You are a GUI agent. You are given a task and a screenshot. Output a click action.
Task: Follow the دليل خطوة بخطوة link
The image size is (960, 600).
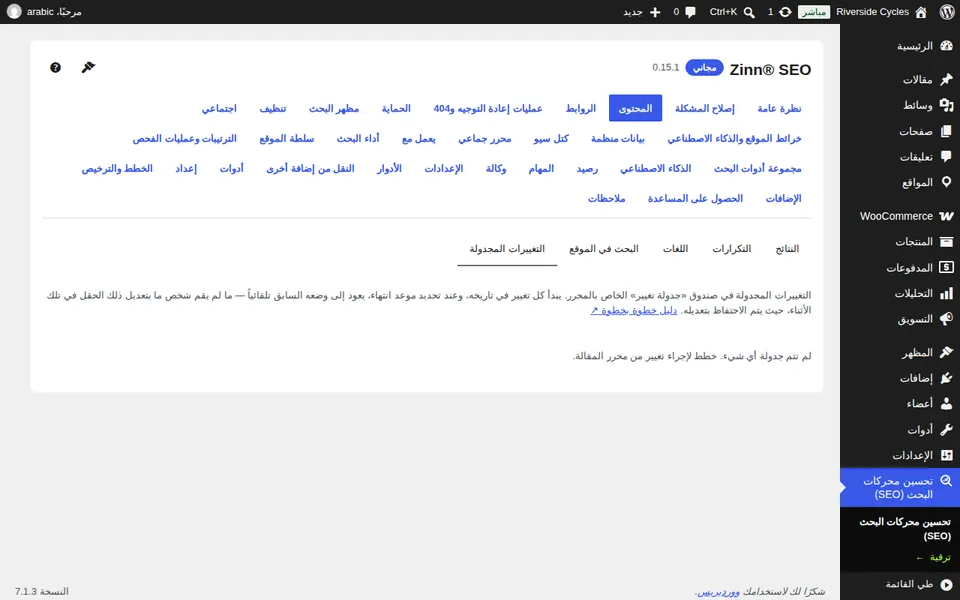(x=634, y=310)
